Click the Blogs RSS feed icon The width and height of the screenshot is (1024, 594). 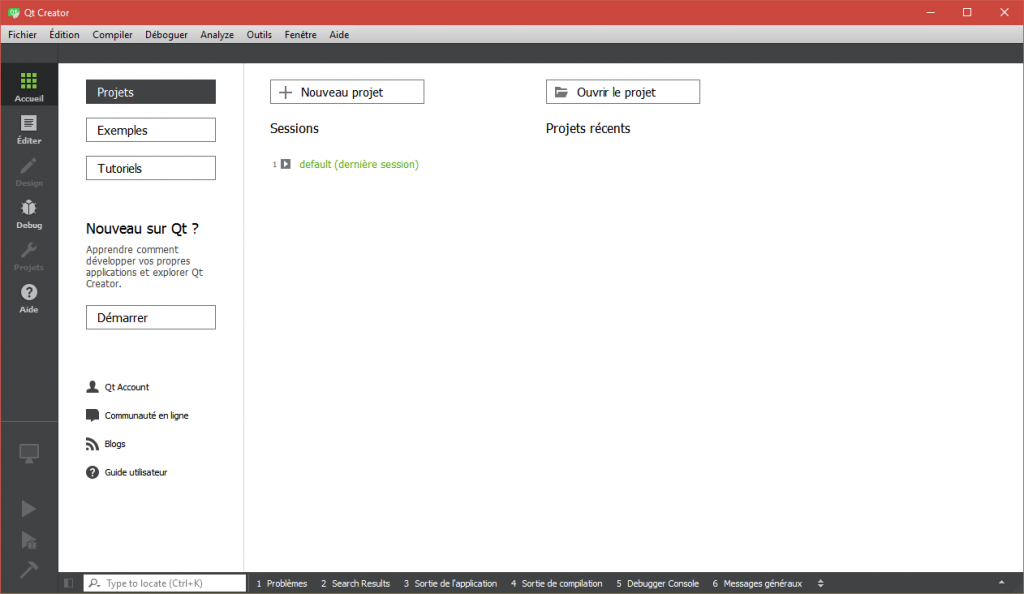(92, 444)
